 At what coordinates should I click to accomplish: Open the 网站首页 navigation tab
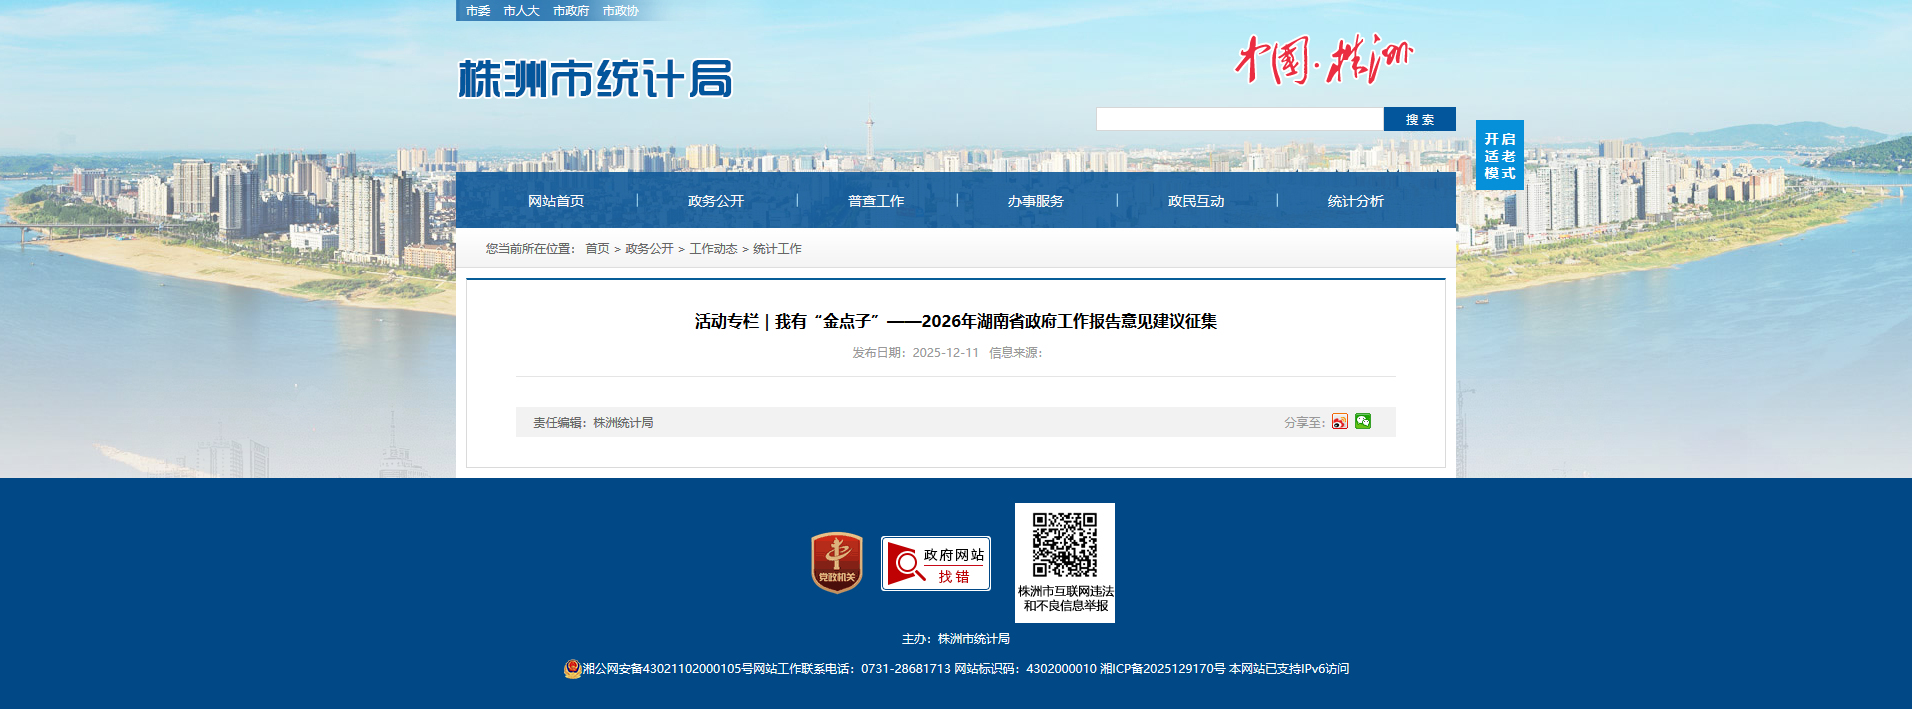coord(556,201)
